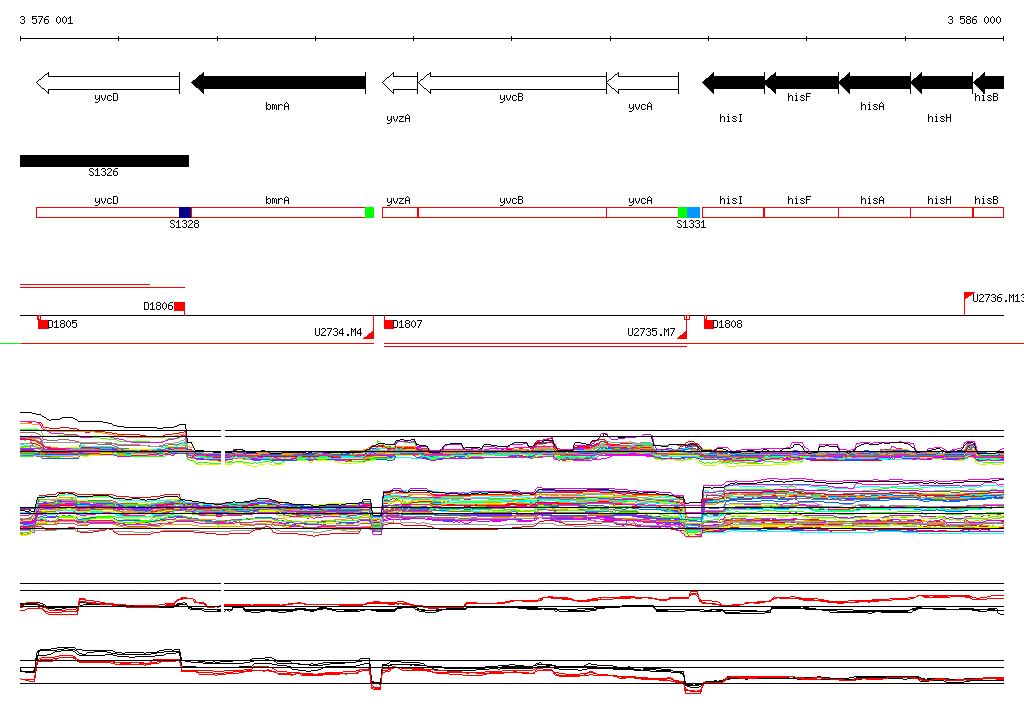Click the red-outlined hisB segment box

click(x=988, y=212)
